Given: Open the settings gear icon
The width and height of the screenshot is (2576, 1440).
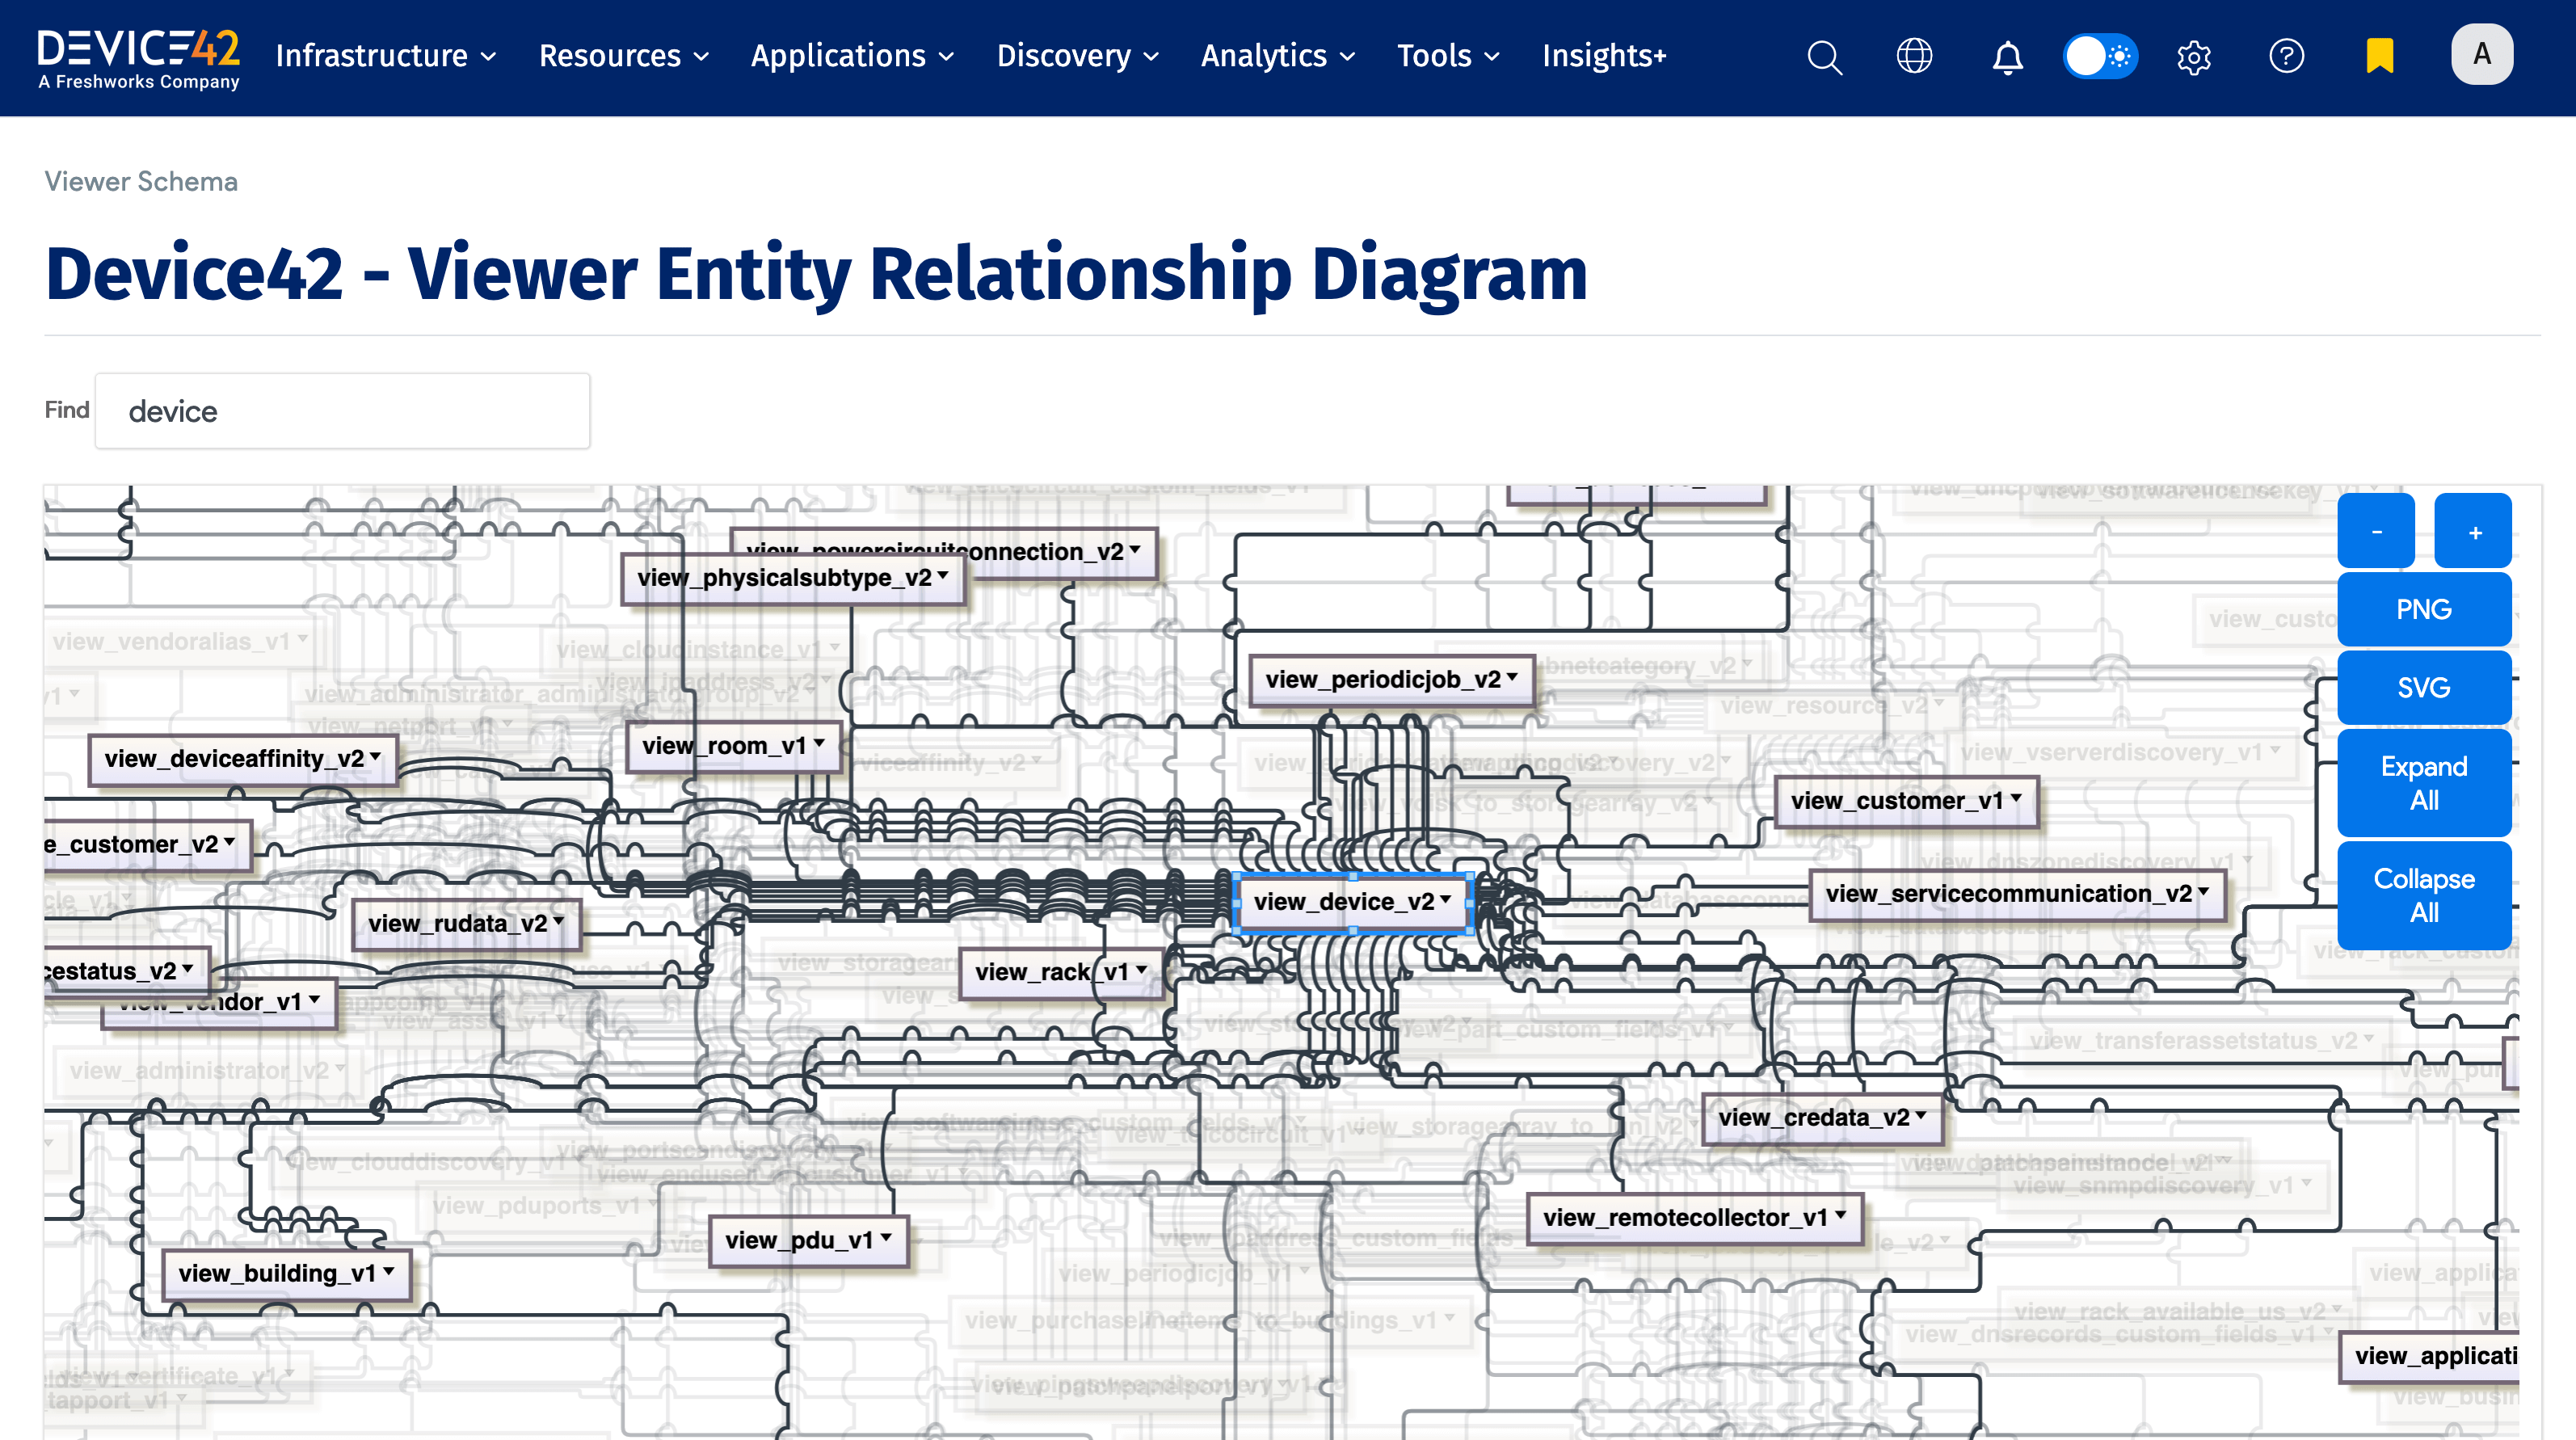Looking at the screenshot, I should pos(2194,57).
